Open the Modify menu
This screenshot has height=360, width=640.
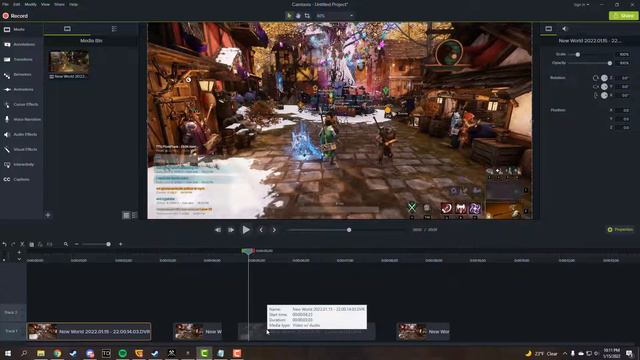coord(31,4)
